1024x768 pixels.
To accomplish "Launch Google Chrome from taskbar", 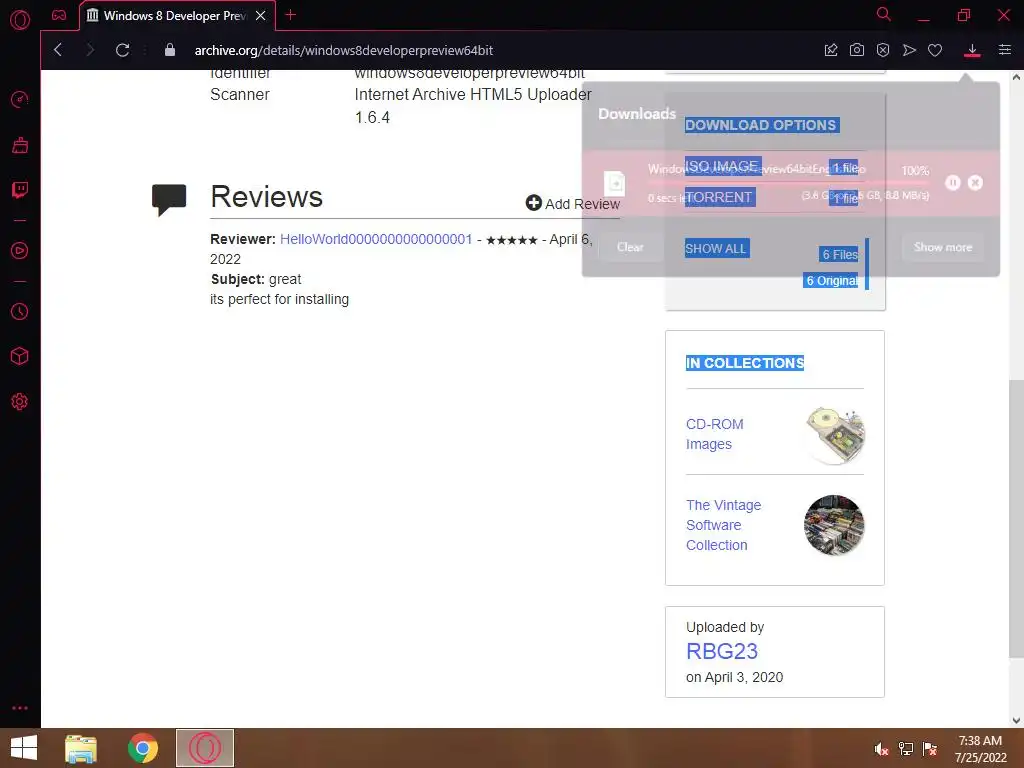I will click(x=142, y=748).
